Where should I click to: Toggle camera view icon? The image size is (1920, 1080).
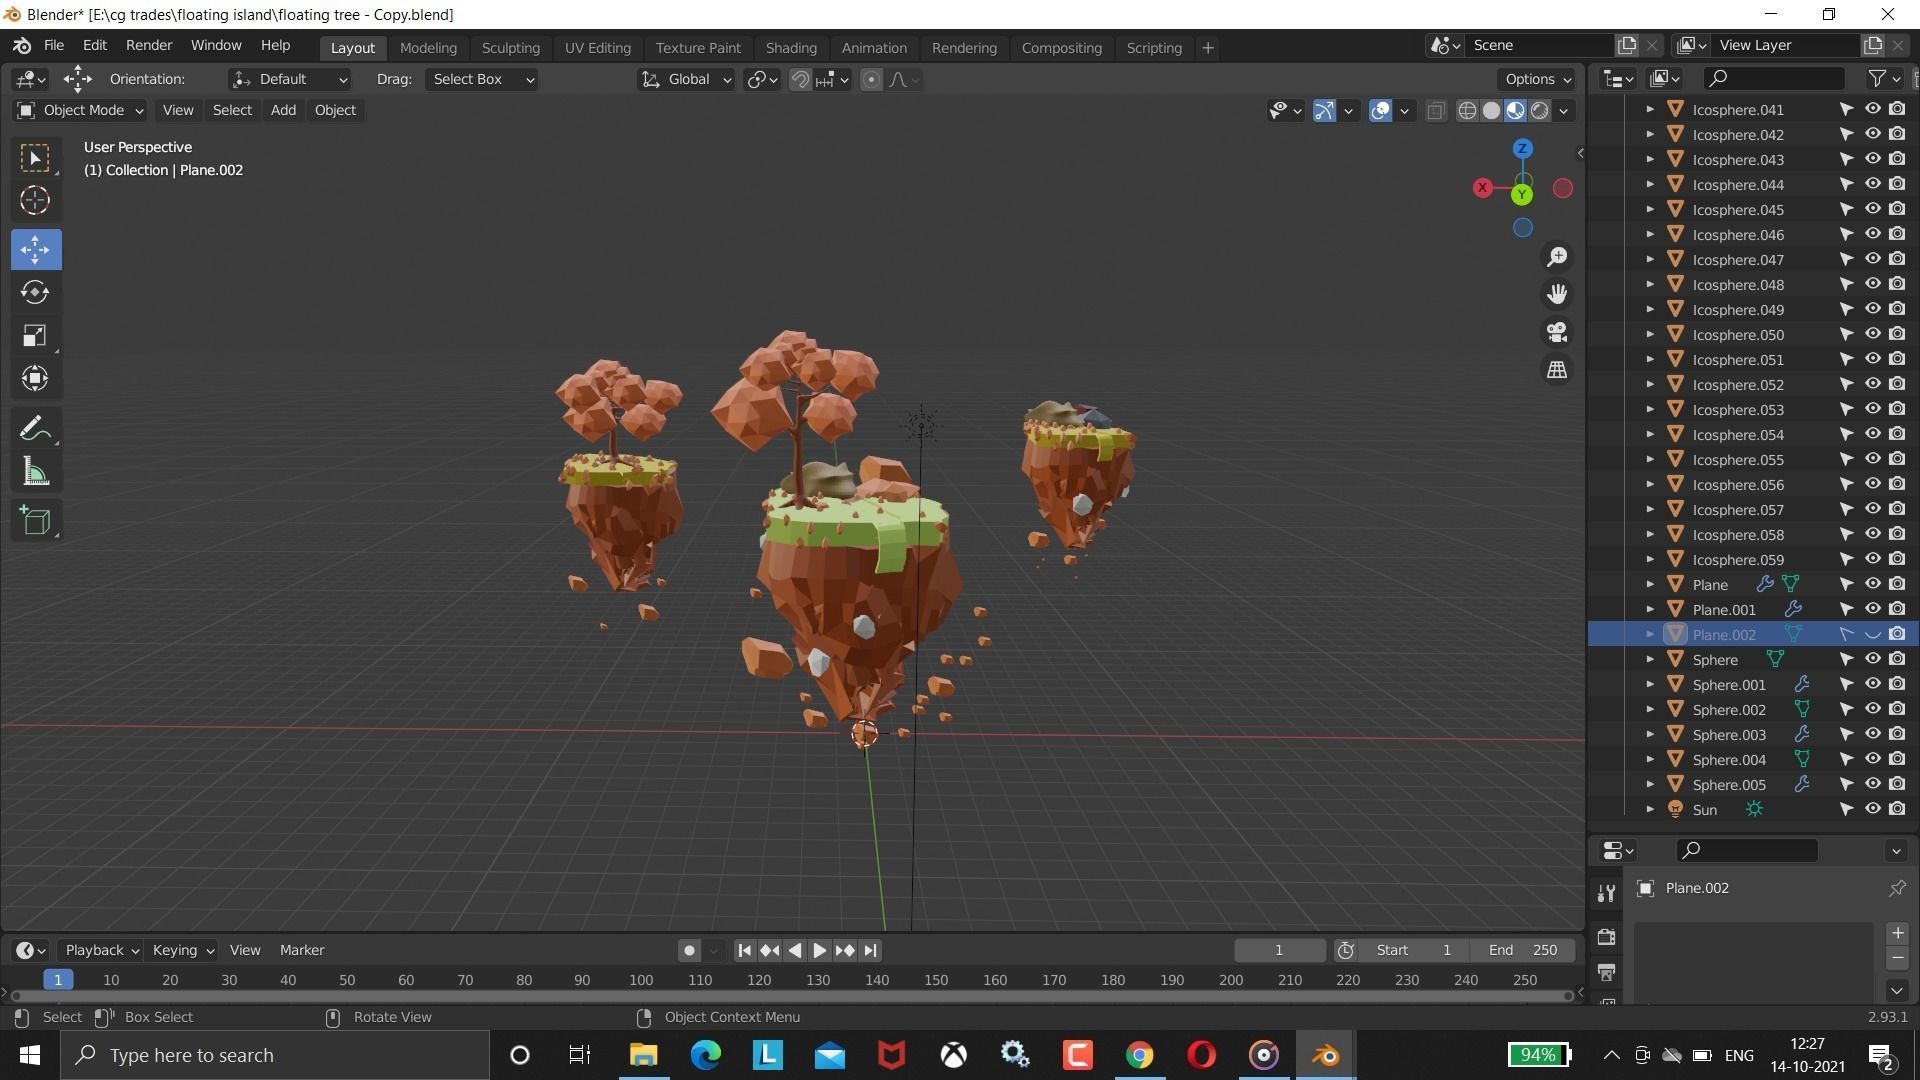click(1557, 332)
